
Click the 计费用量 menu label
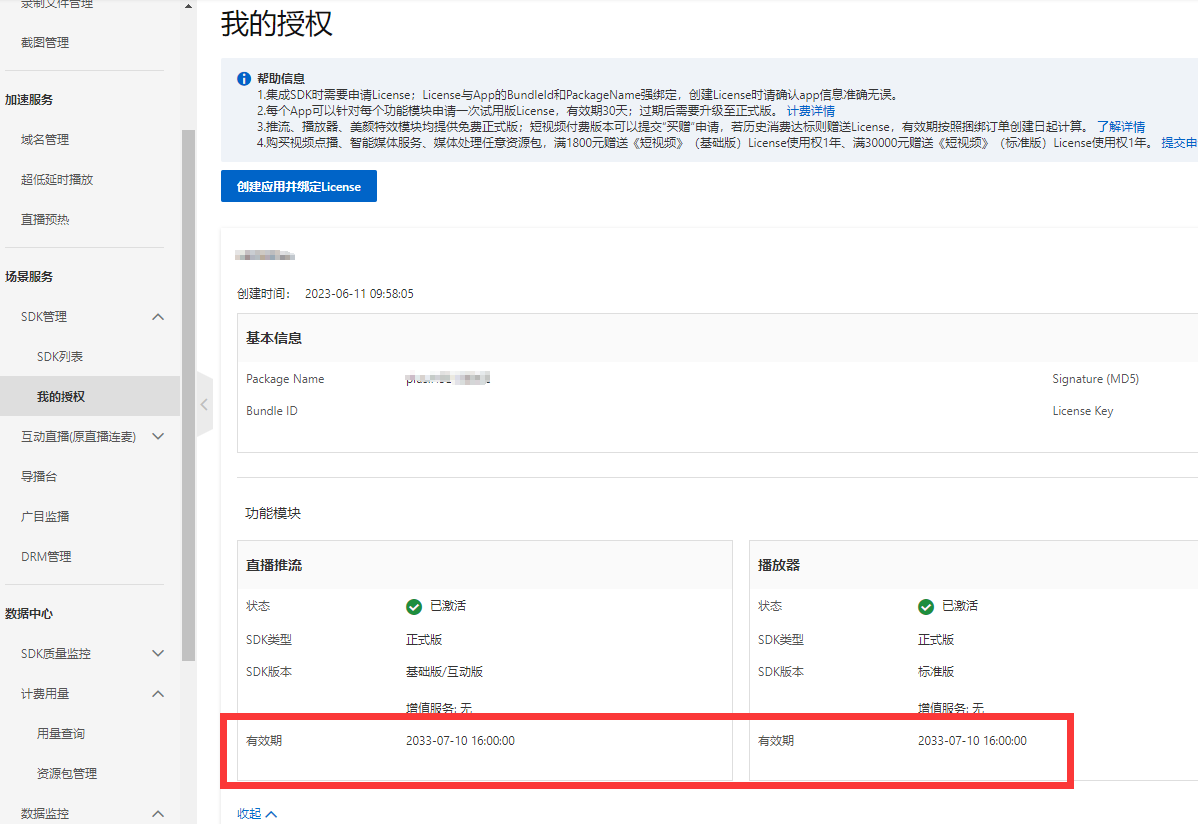tap(45, 694)
